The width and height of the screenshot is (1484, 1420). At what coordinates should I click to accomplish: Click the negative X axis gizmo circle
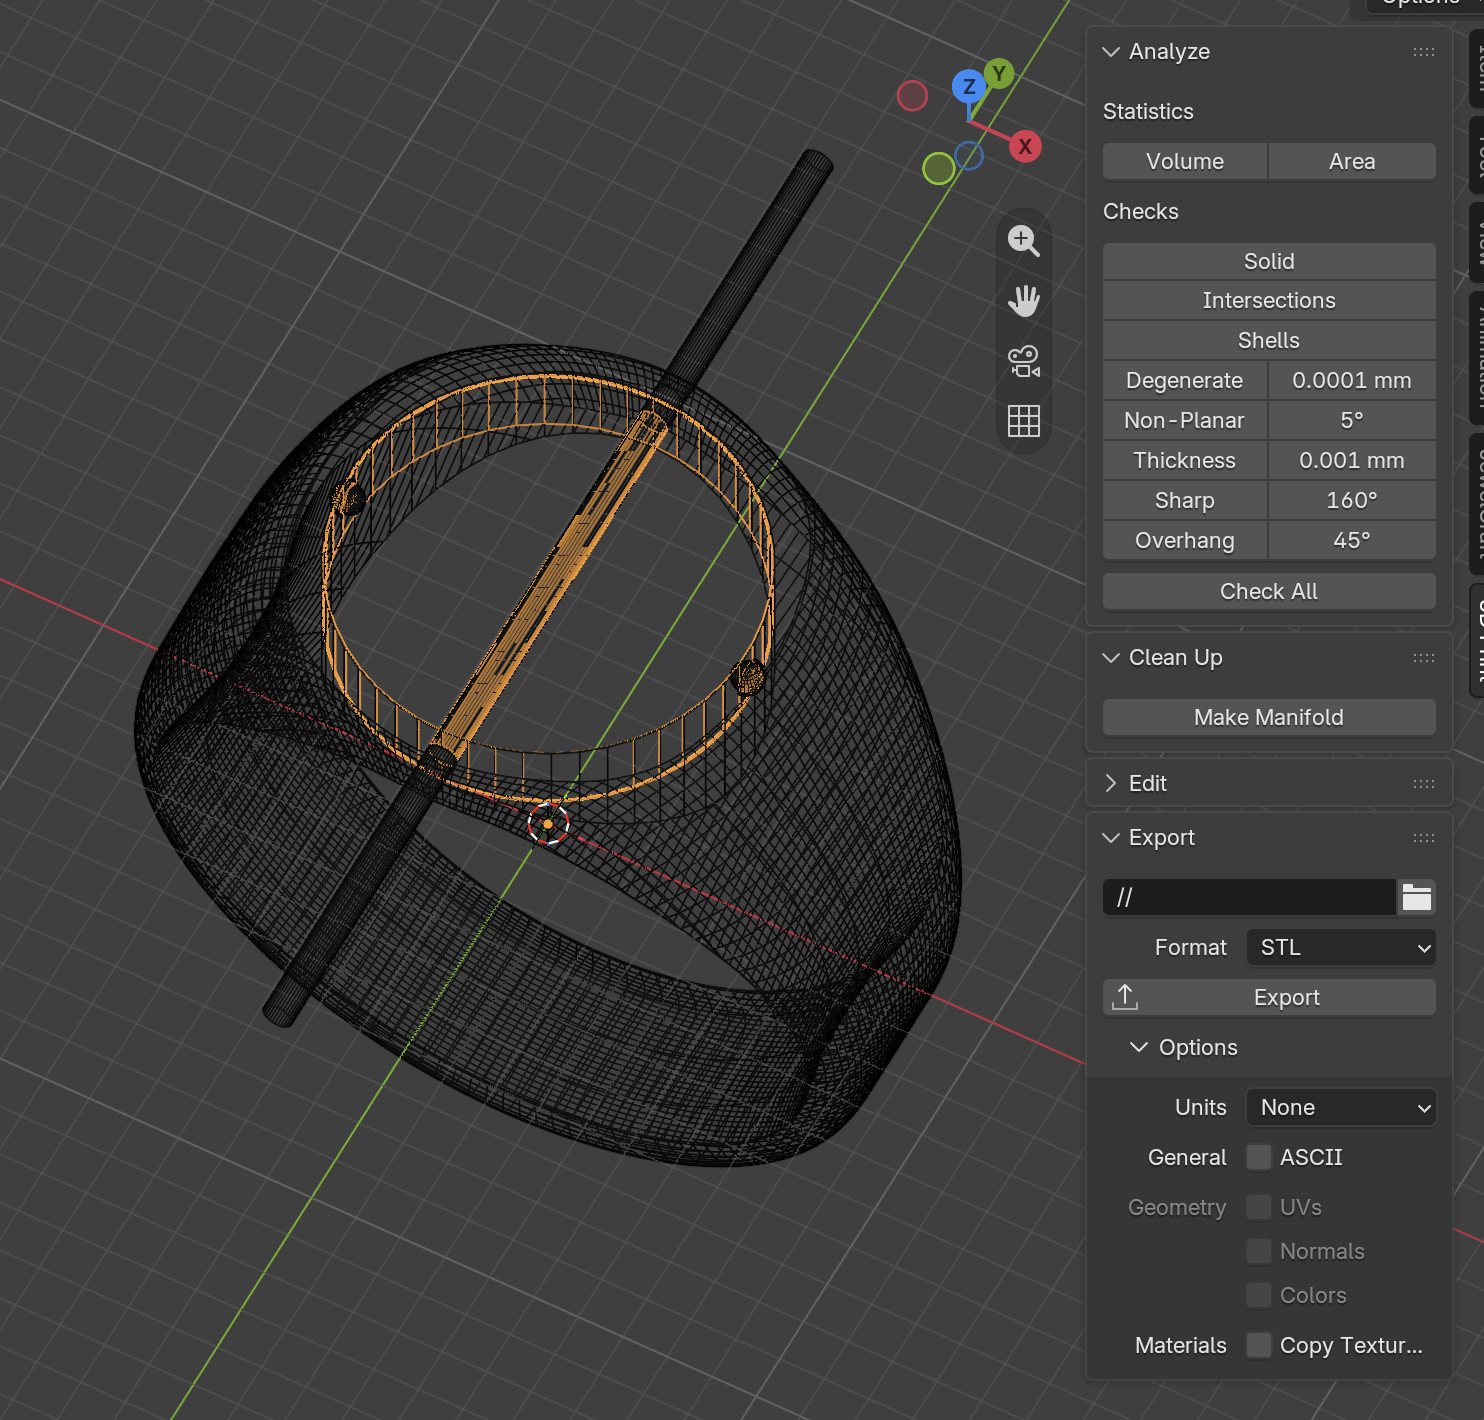912,96
